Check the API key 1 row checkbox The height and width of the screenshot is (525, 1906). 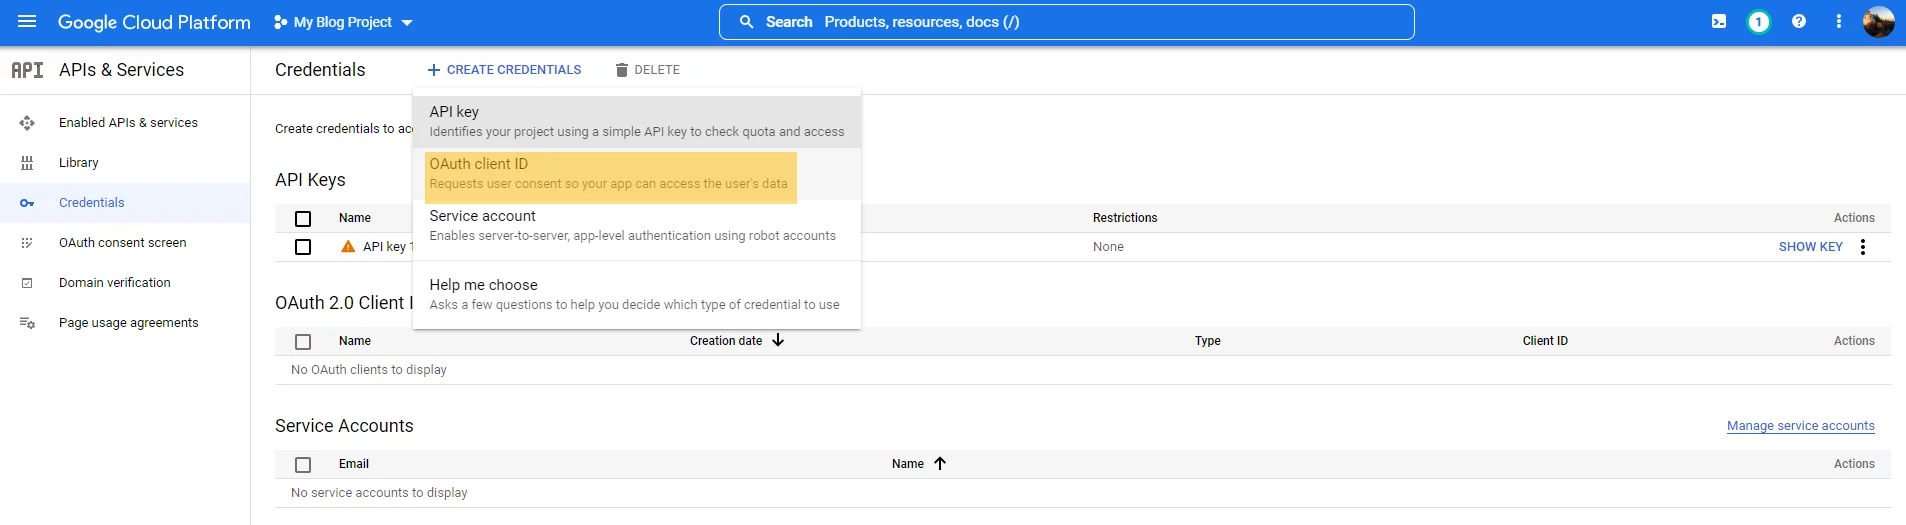pos(303,247)
